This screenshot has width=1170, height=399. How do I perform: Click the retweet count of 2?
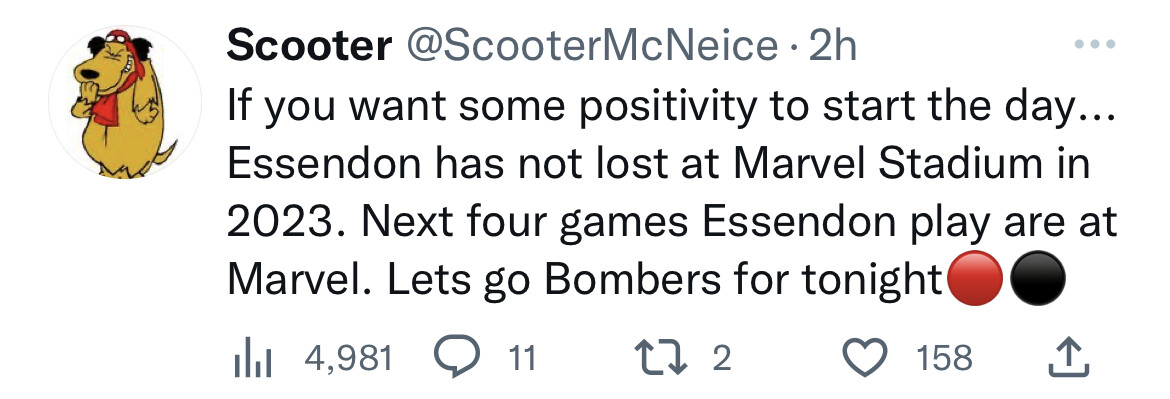pyautogui.click(x=721, y=359)
